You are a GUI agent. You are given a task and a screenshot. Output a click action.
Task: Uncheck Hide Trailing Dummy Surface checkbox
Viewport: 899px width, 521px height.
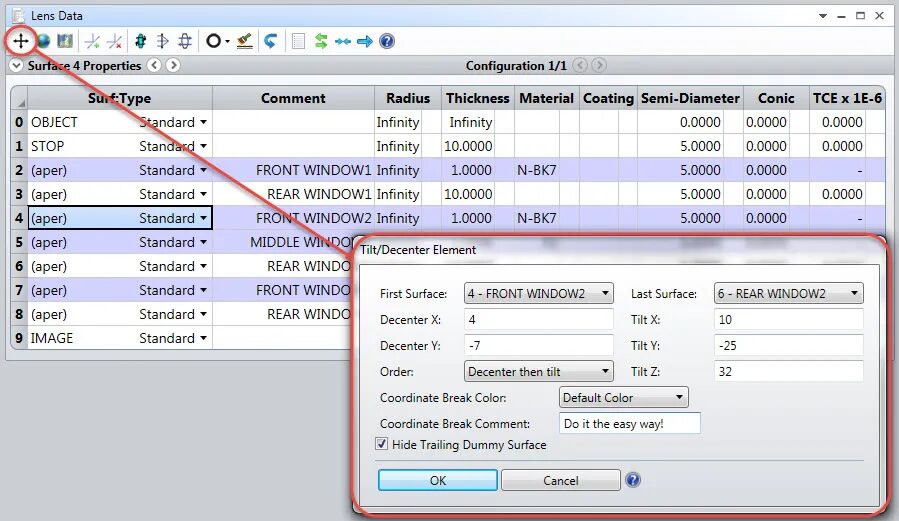pos(381,444)
